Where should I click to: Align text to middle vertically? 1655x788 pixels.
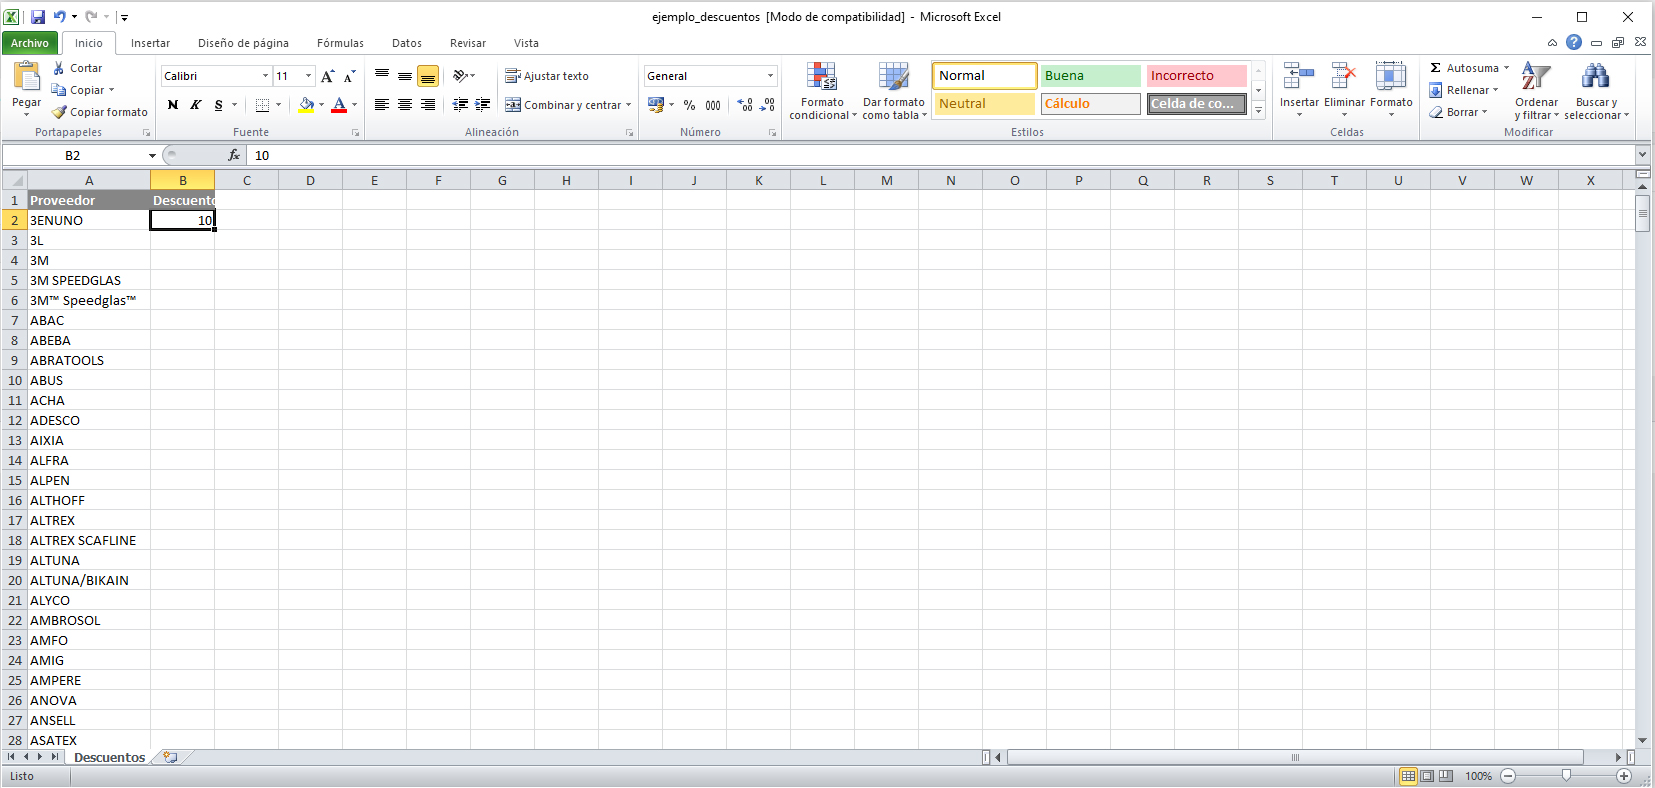[405, 76]
